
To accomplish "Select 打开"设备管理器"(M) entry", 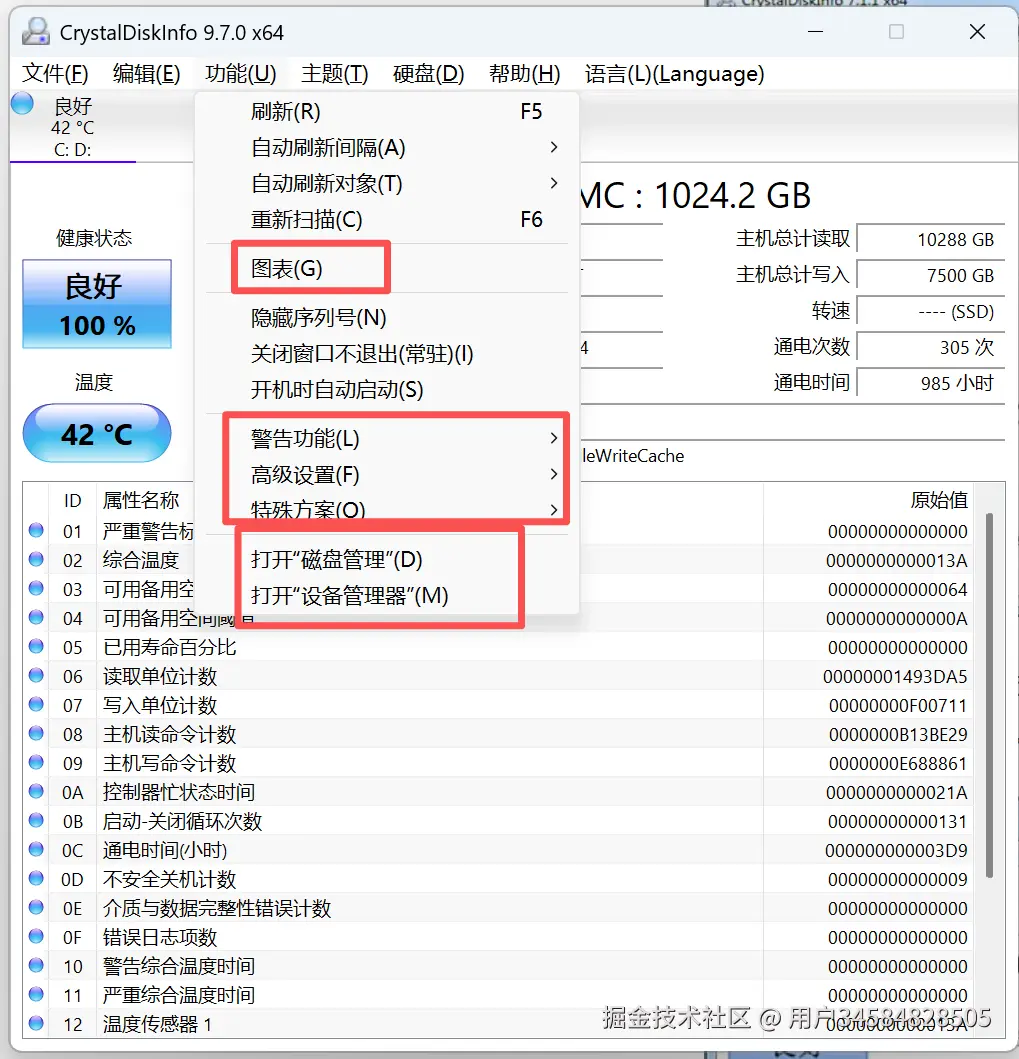I will pyautogui.click(x=386, y=596).
